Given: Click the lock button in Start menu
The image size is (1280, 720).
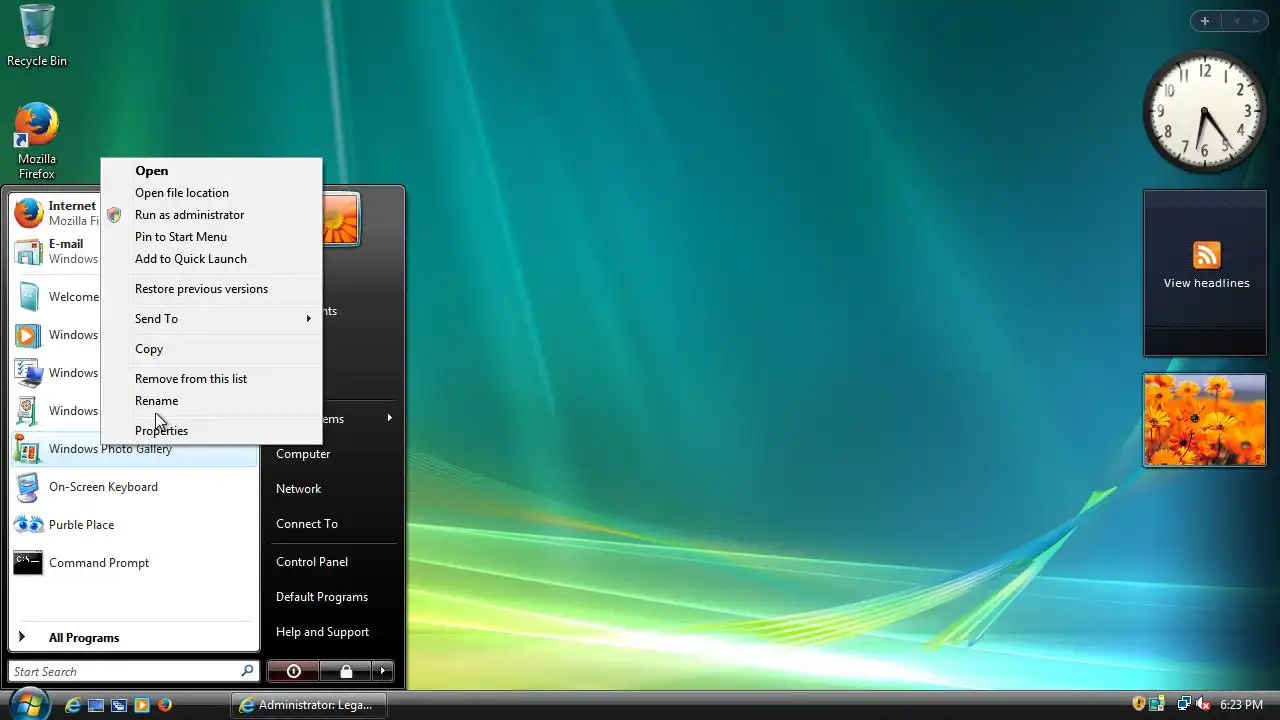Looking at the screenshot, I should pos(345,671).
